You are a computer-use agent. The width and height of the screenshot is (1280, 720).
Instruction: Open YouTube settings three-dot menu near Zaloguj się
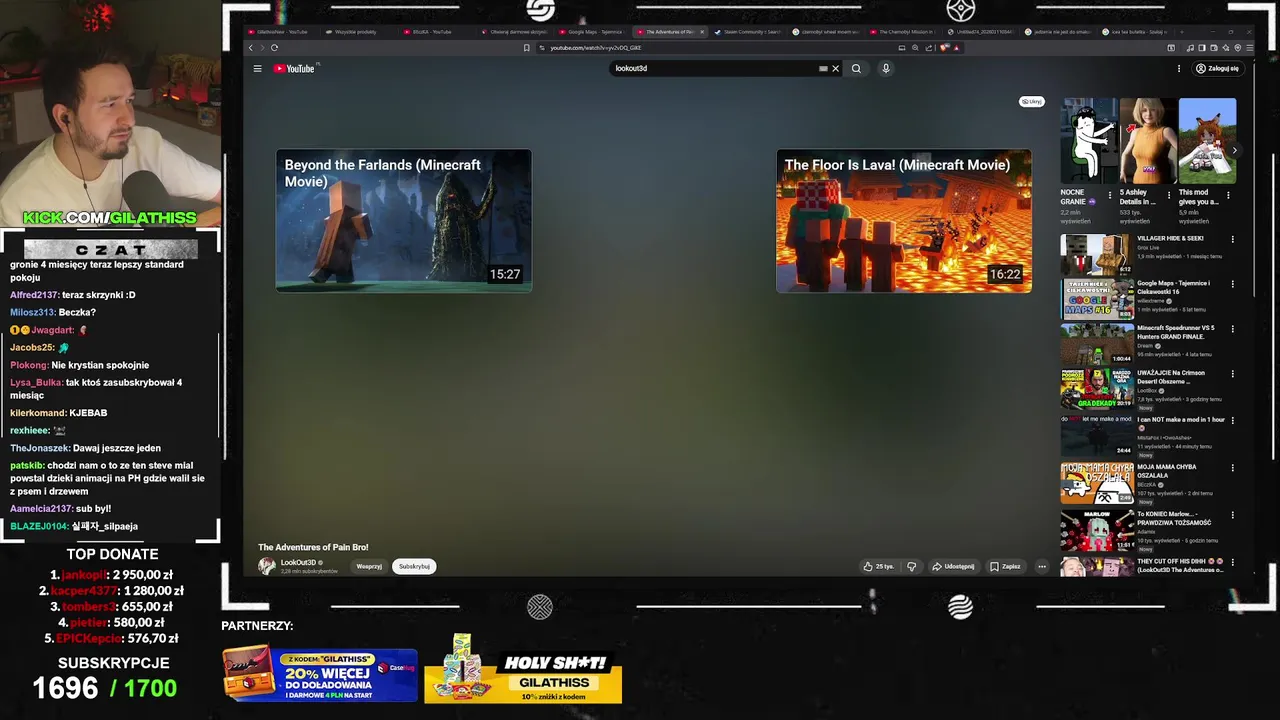[1179, 69]
